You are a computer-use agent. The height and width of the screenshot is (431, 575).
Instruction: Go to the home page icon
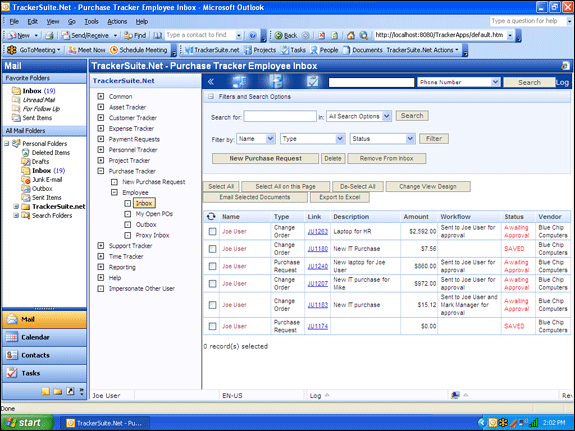click(x=351, y=35)
